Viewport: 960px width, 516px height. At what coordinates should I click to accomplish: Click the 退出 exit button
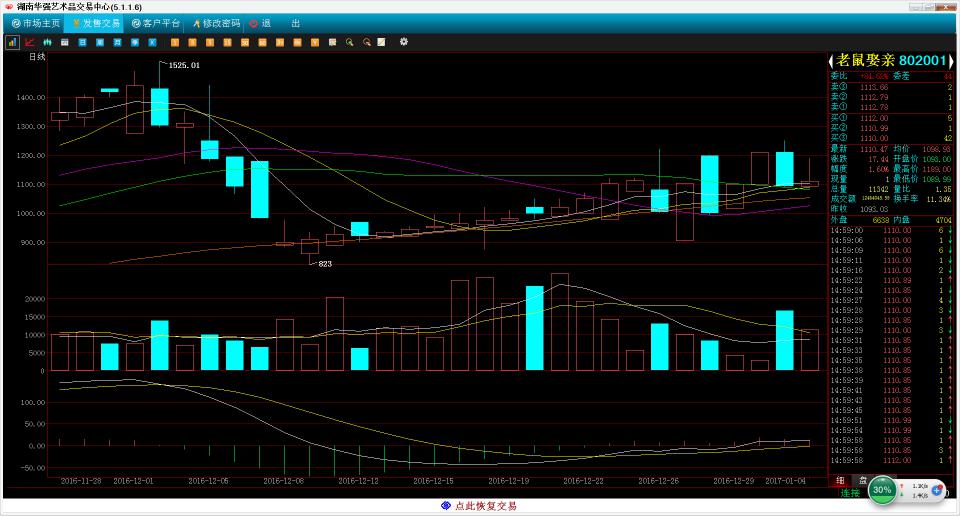pyautogui.click(x=274, y=23)
